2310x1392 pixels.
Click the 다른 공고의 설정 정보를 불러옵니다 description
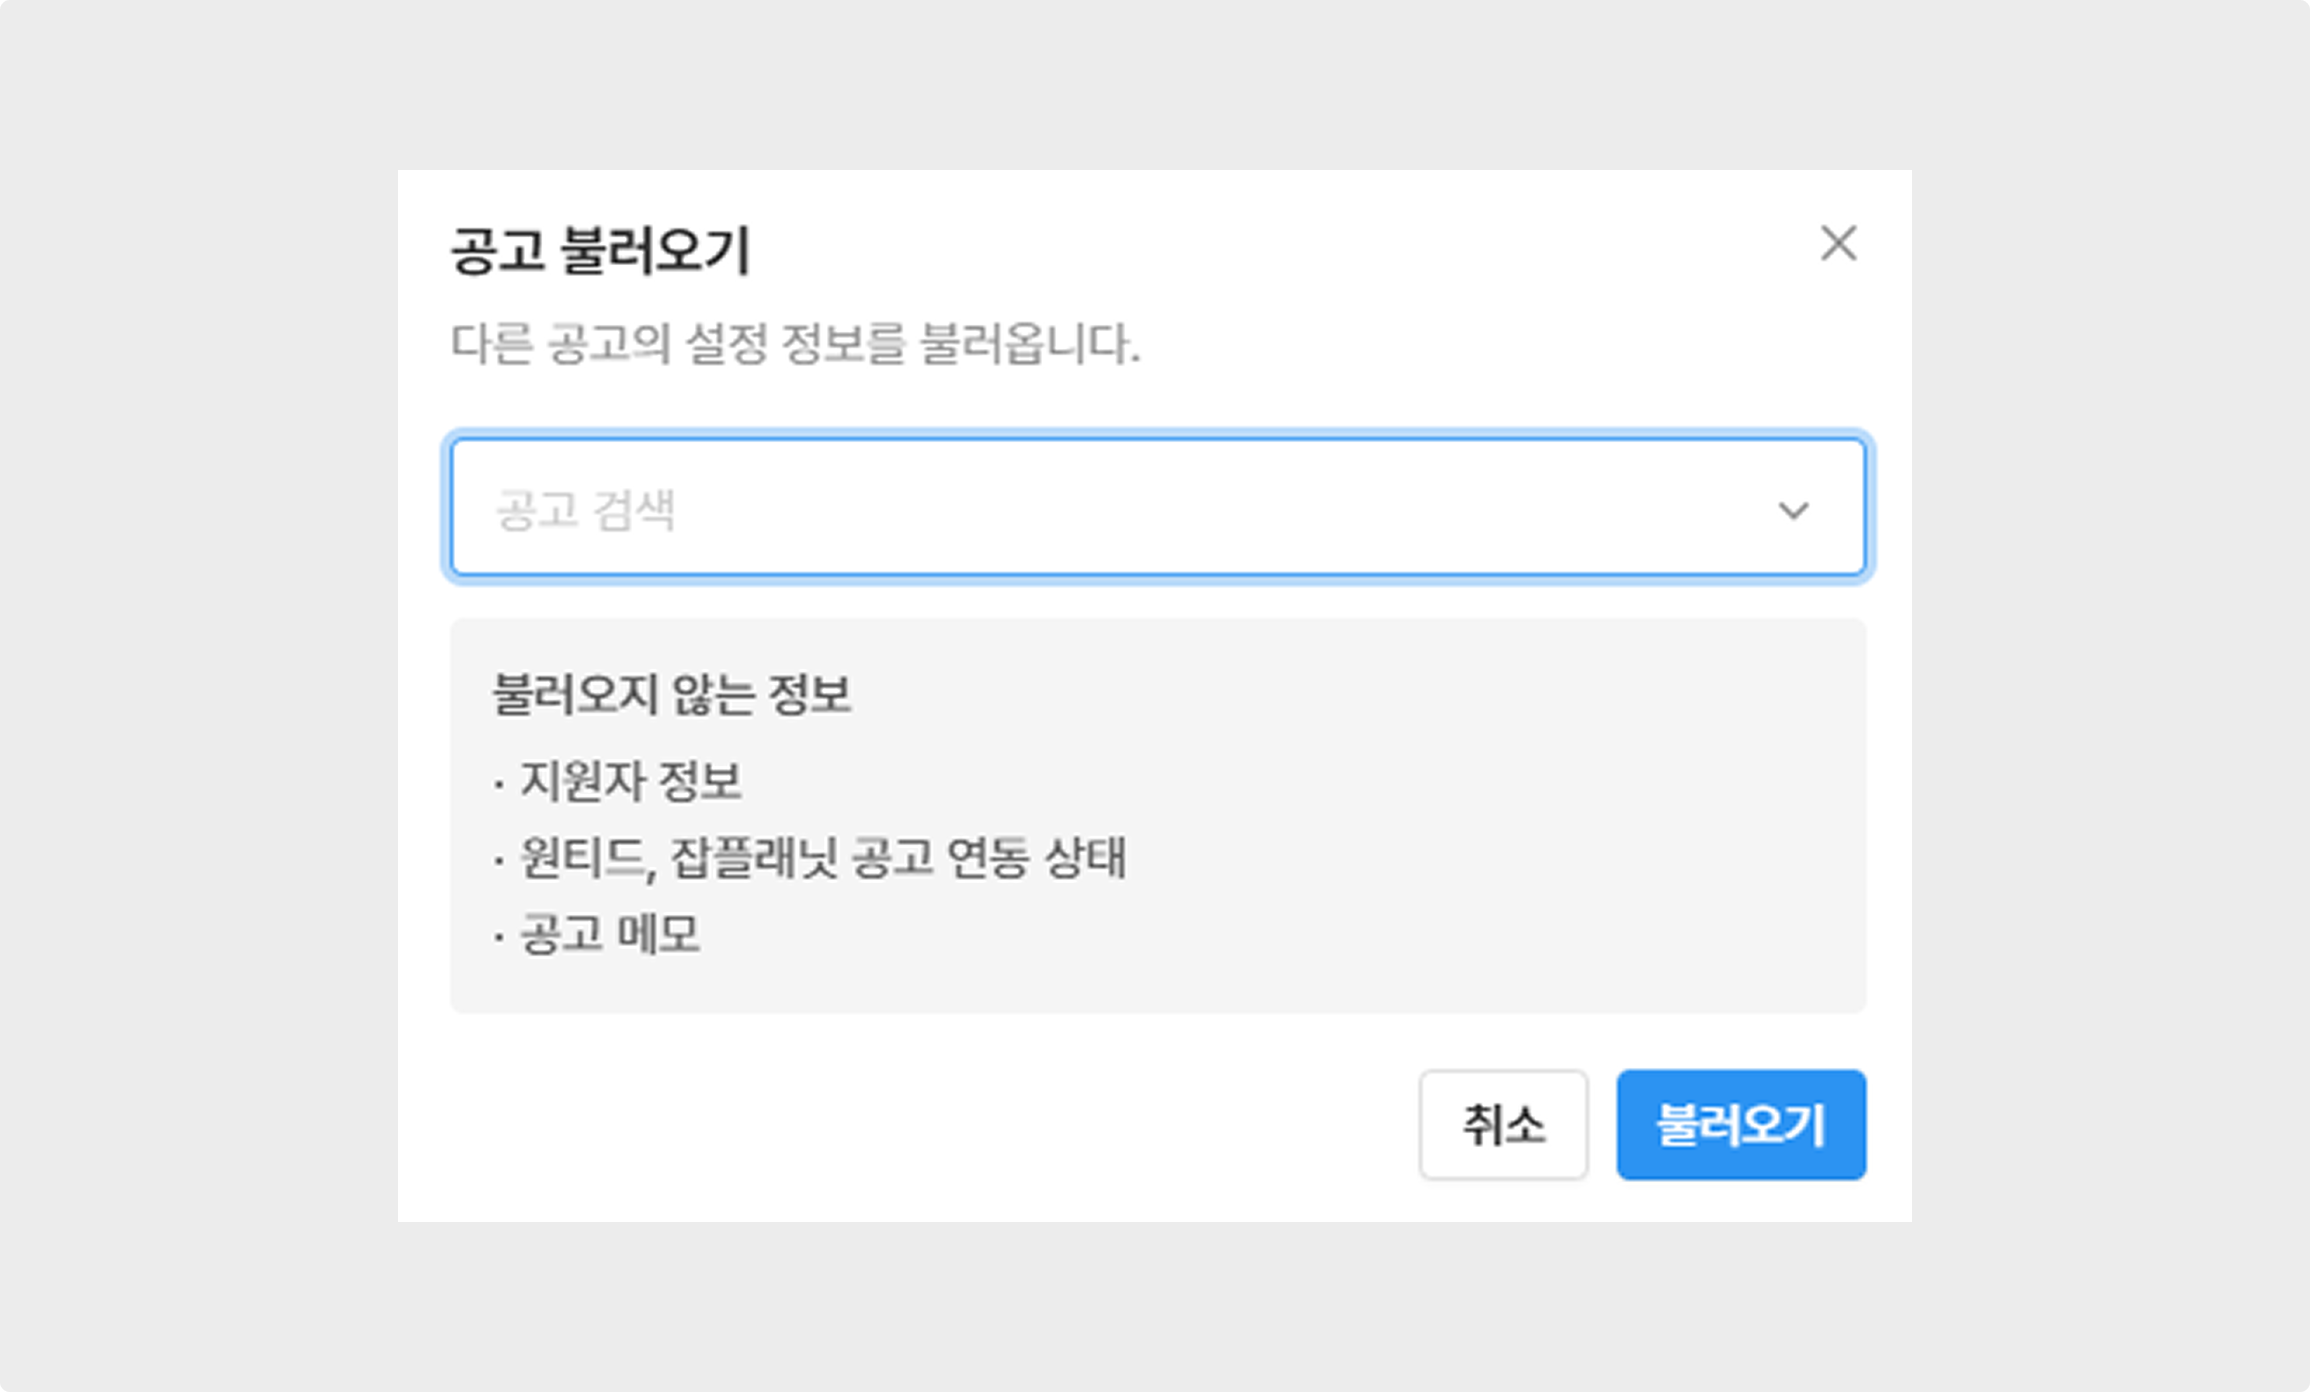(795, 344)
